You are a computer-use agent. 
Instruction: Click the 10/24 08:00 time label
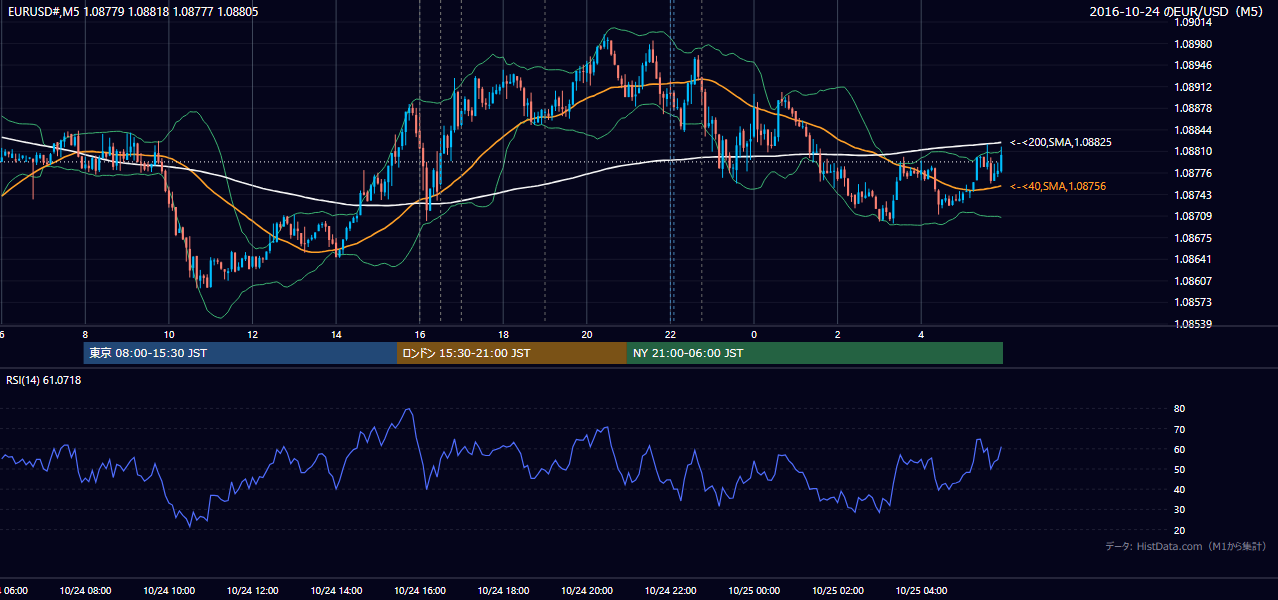(85, 591)
